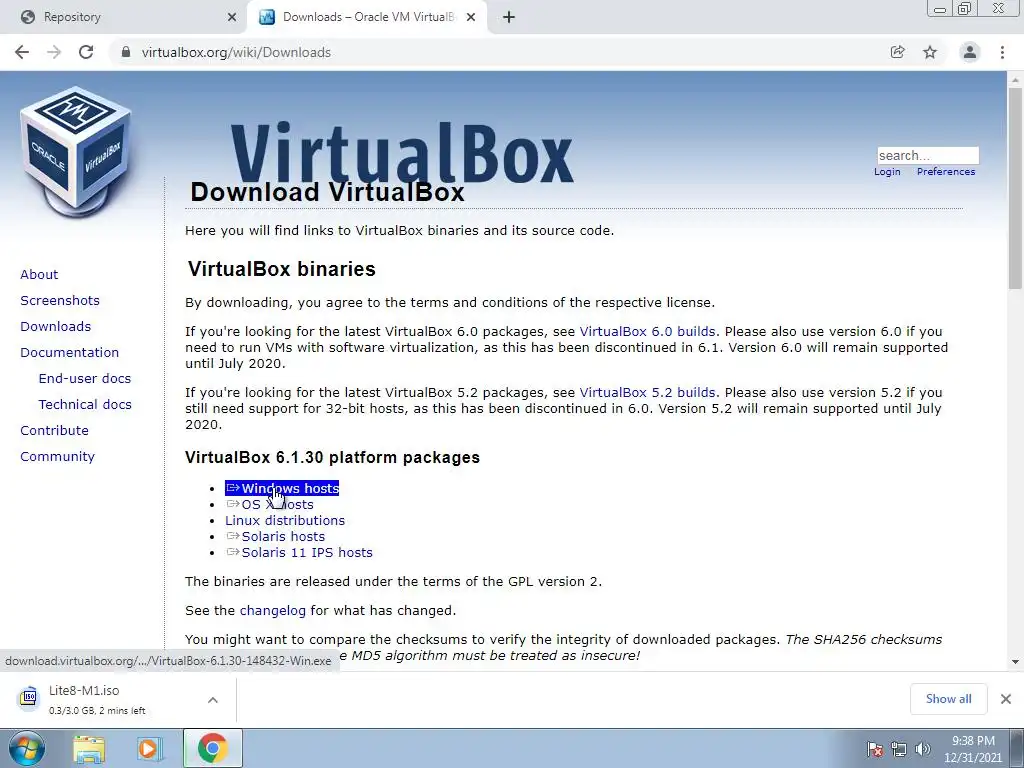Open Chrome's three-dot menu
This screenshot has width=1024, height=768.
click(x=1002, y=52)
